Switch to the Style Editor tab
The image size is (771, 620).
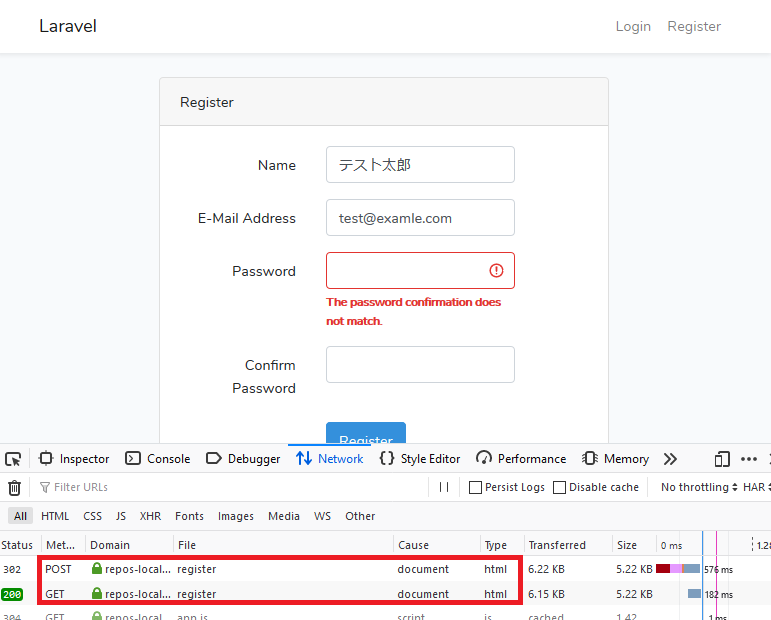tap(420, 459)
